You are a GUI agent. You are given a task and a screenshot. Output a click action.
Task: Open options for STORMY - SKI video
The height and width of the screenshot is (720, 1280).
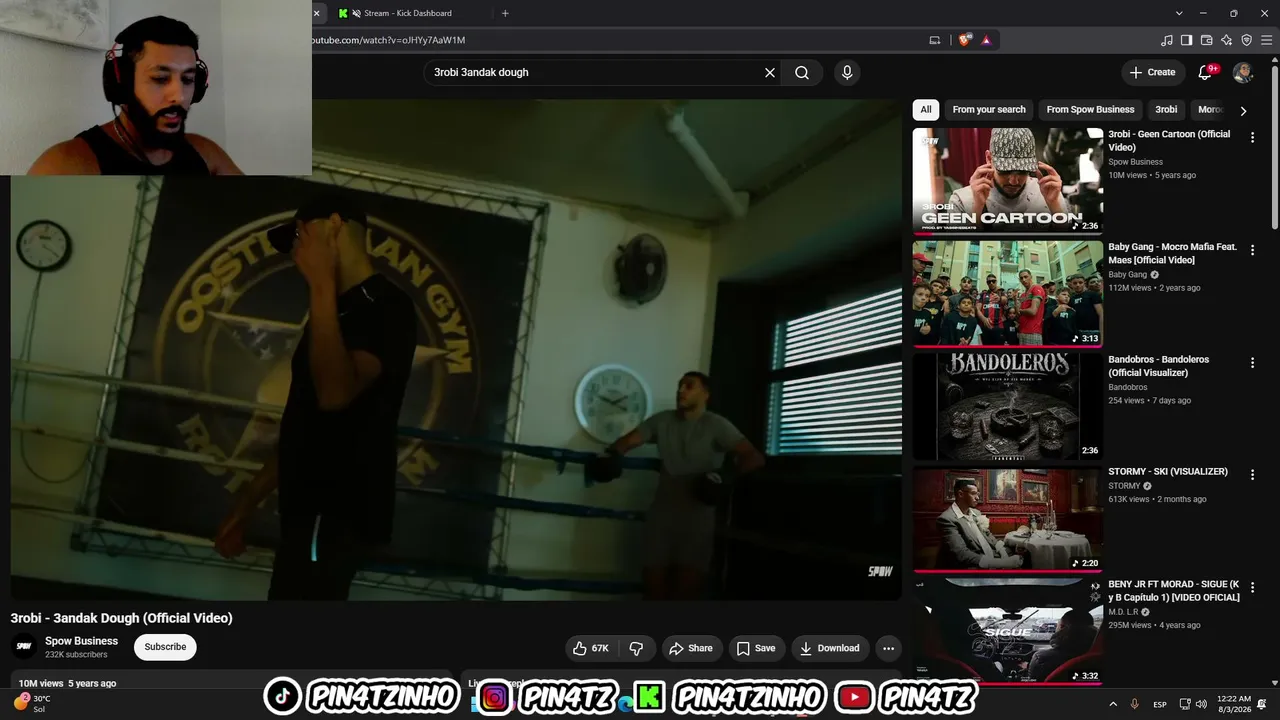1252,475
